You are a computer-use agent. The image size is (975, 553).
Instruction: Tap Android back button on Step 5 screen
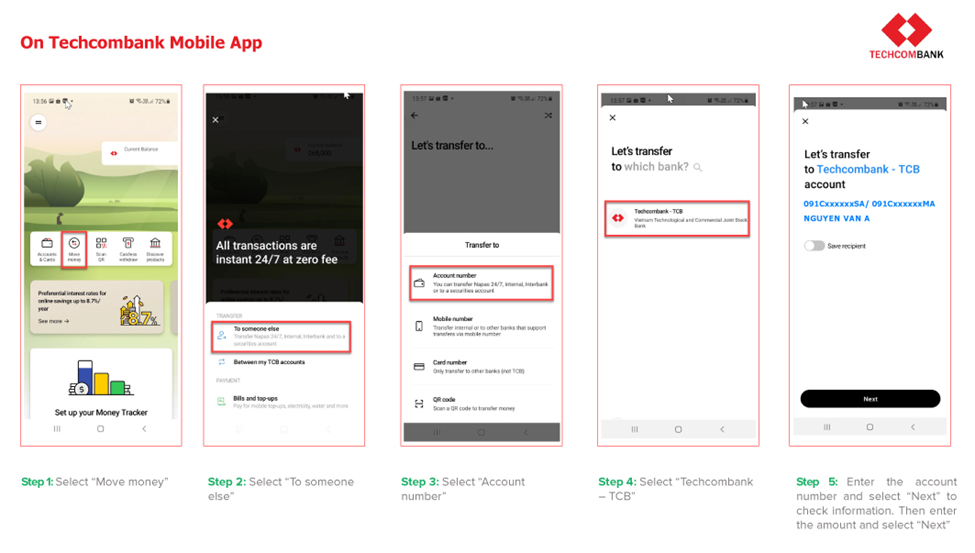pos(913,427)
